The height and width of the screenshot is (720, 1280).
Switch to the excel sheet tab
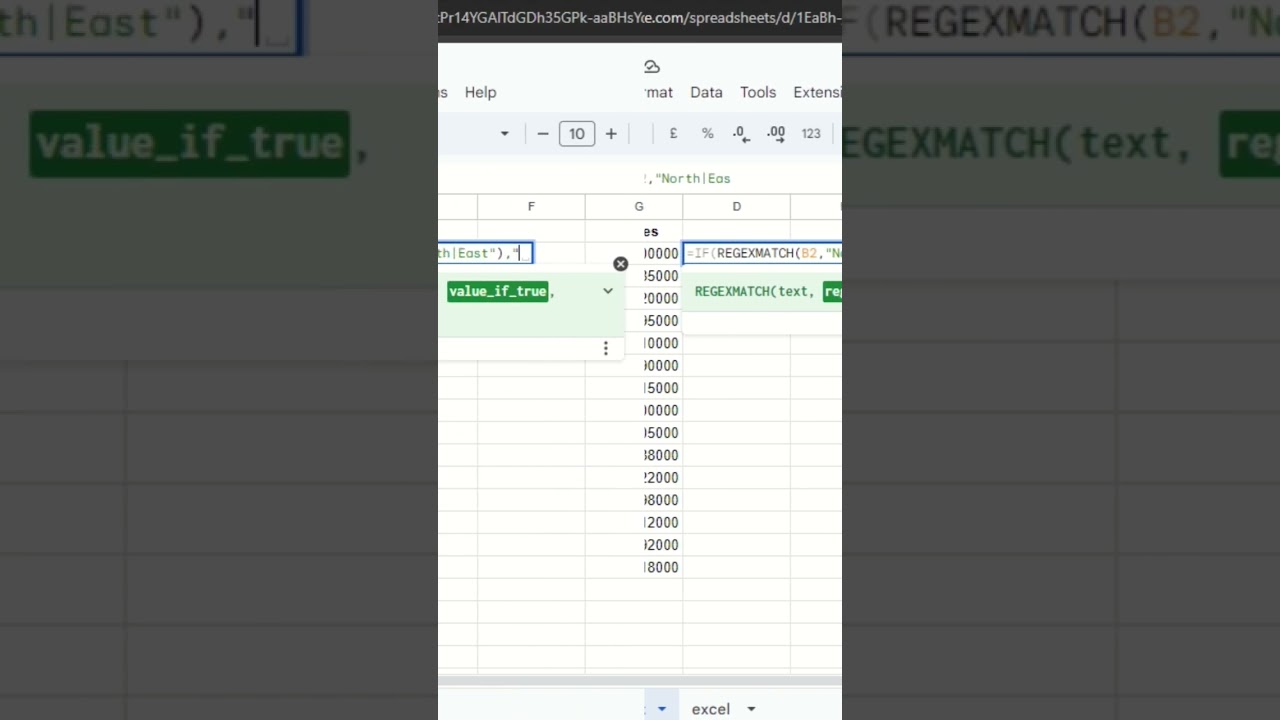point(711,709)
